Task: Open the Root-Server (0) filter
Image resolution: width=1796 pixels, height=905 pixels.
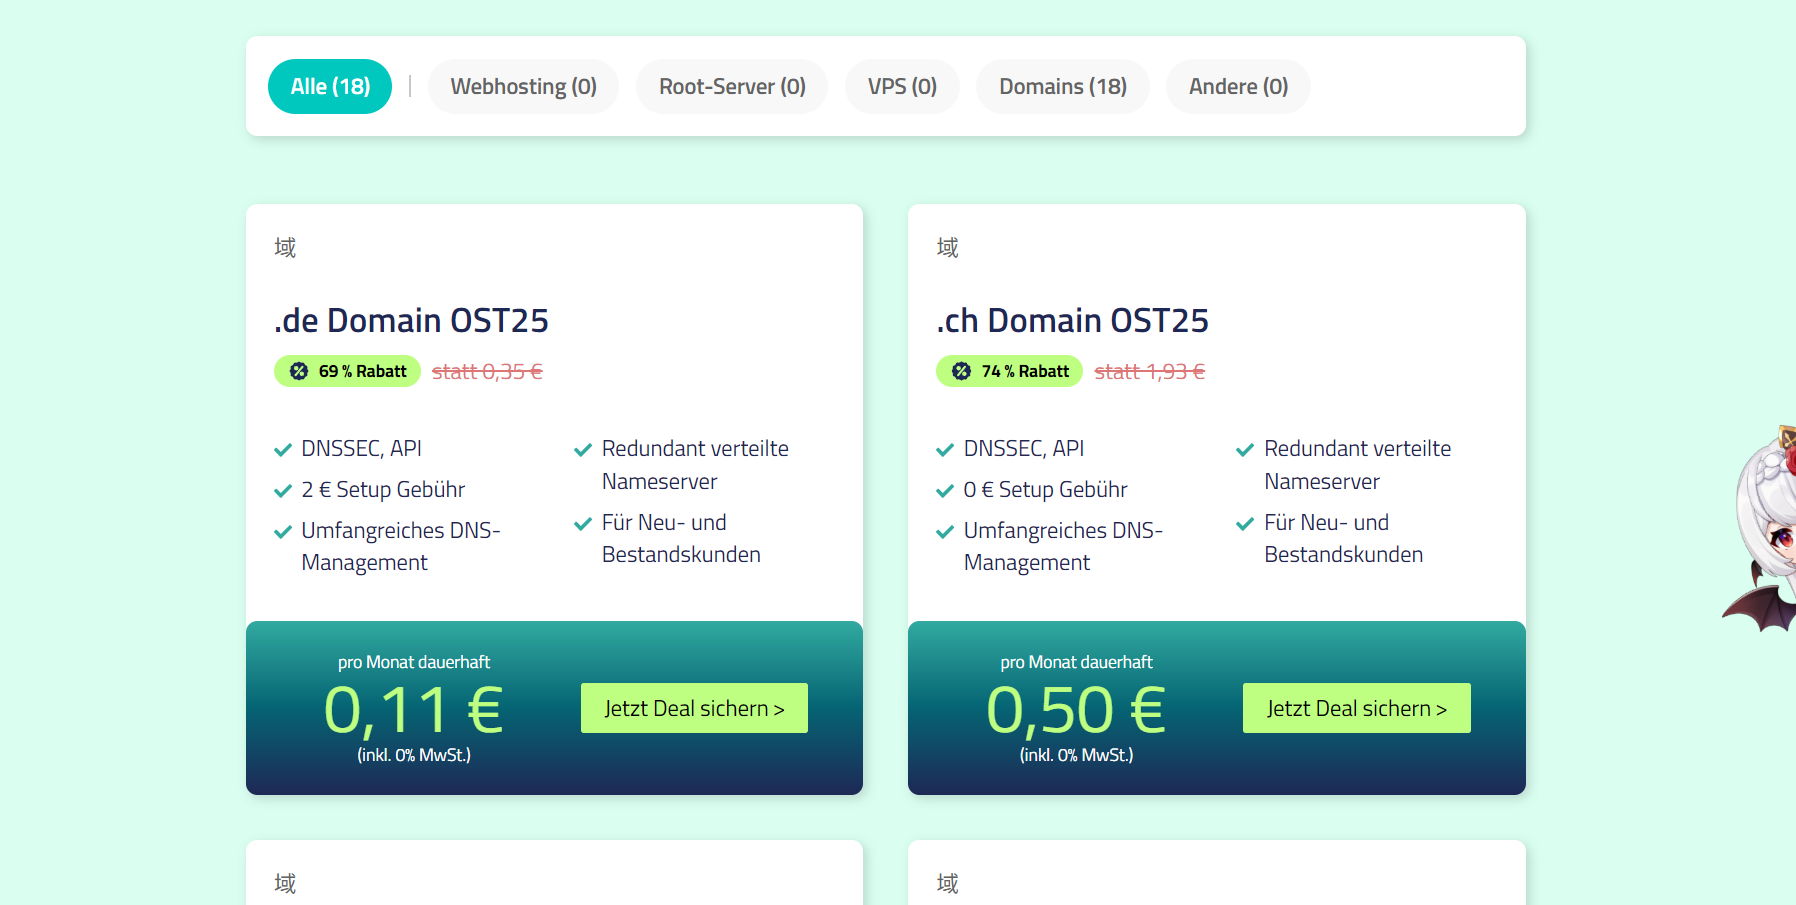Action: point(732,86)
